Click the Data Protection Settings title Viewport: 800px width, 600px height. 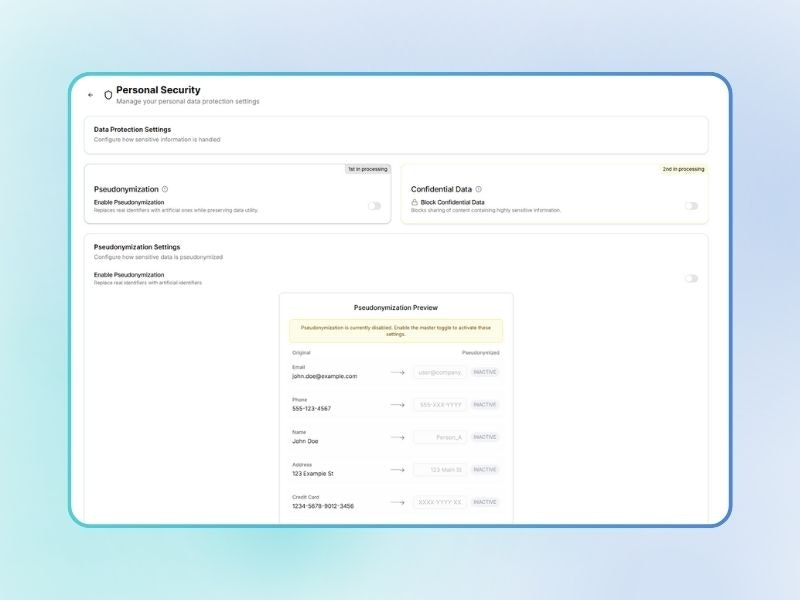pyautogui.click(x=132, y=130)
